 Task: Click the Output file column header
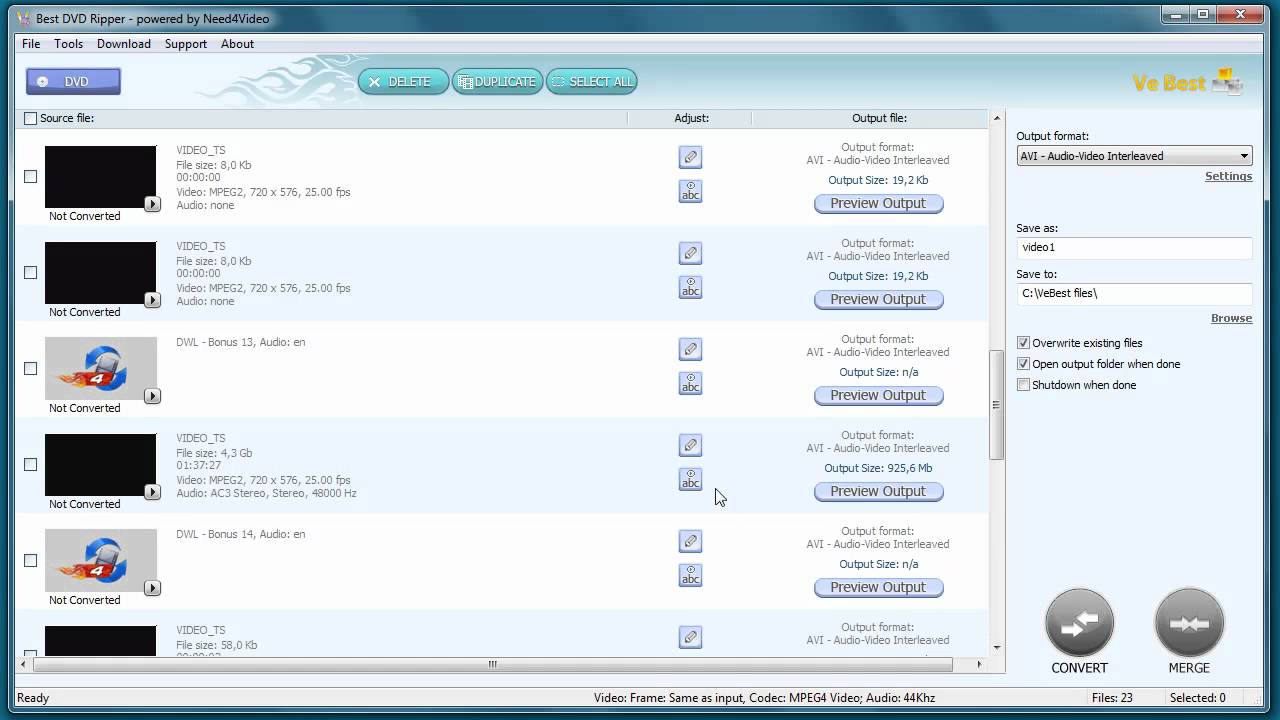coord(879,118)
